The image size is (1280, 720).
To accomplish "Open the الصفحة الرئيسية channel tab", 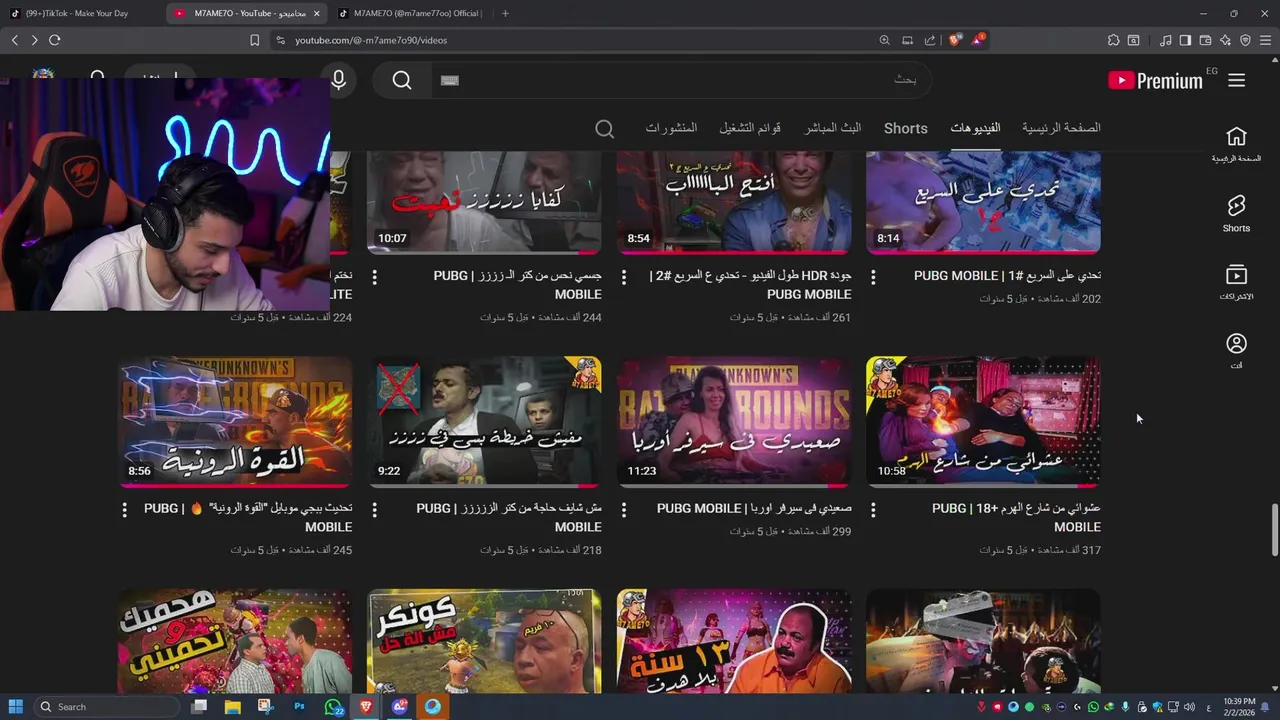I will tap(1061, 128).
